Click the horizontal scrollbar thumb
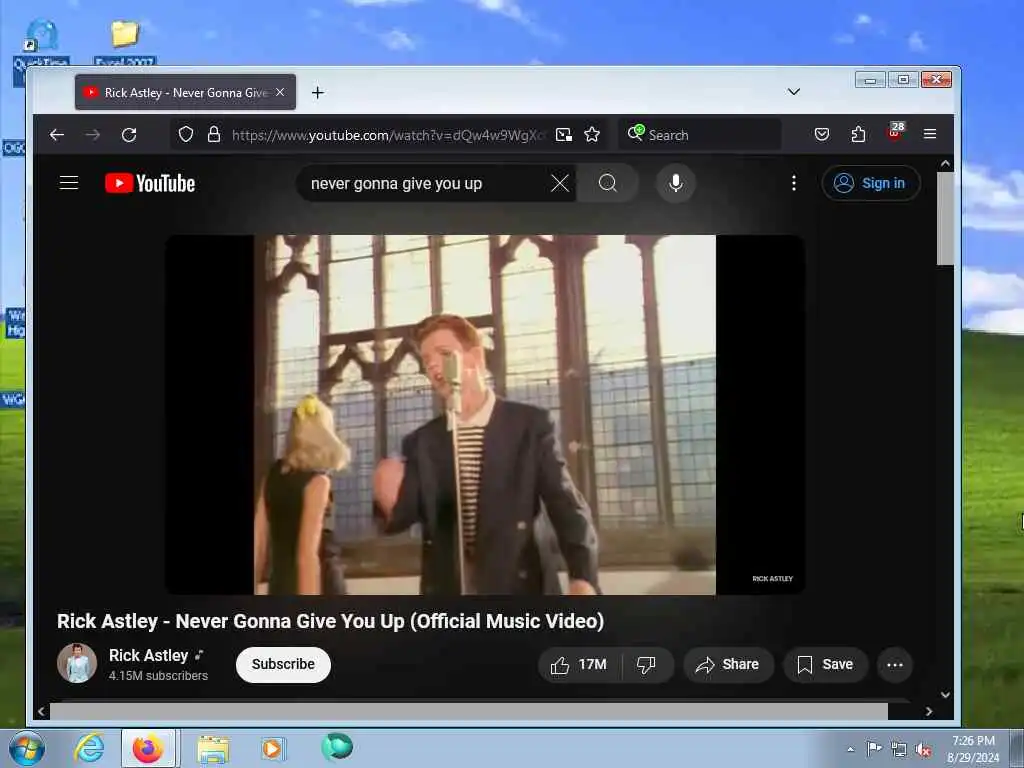This screenshot has width=1024, height=768. click(469, 711)
